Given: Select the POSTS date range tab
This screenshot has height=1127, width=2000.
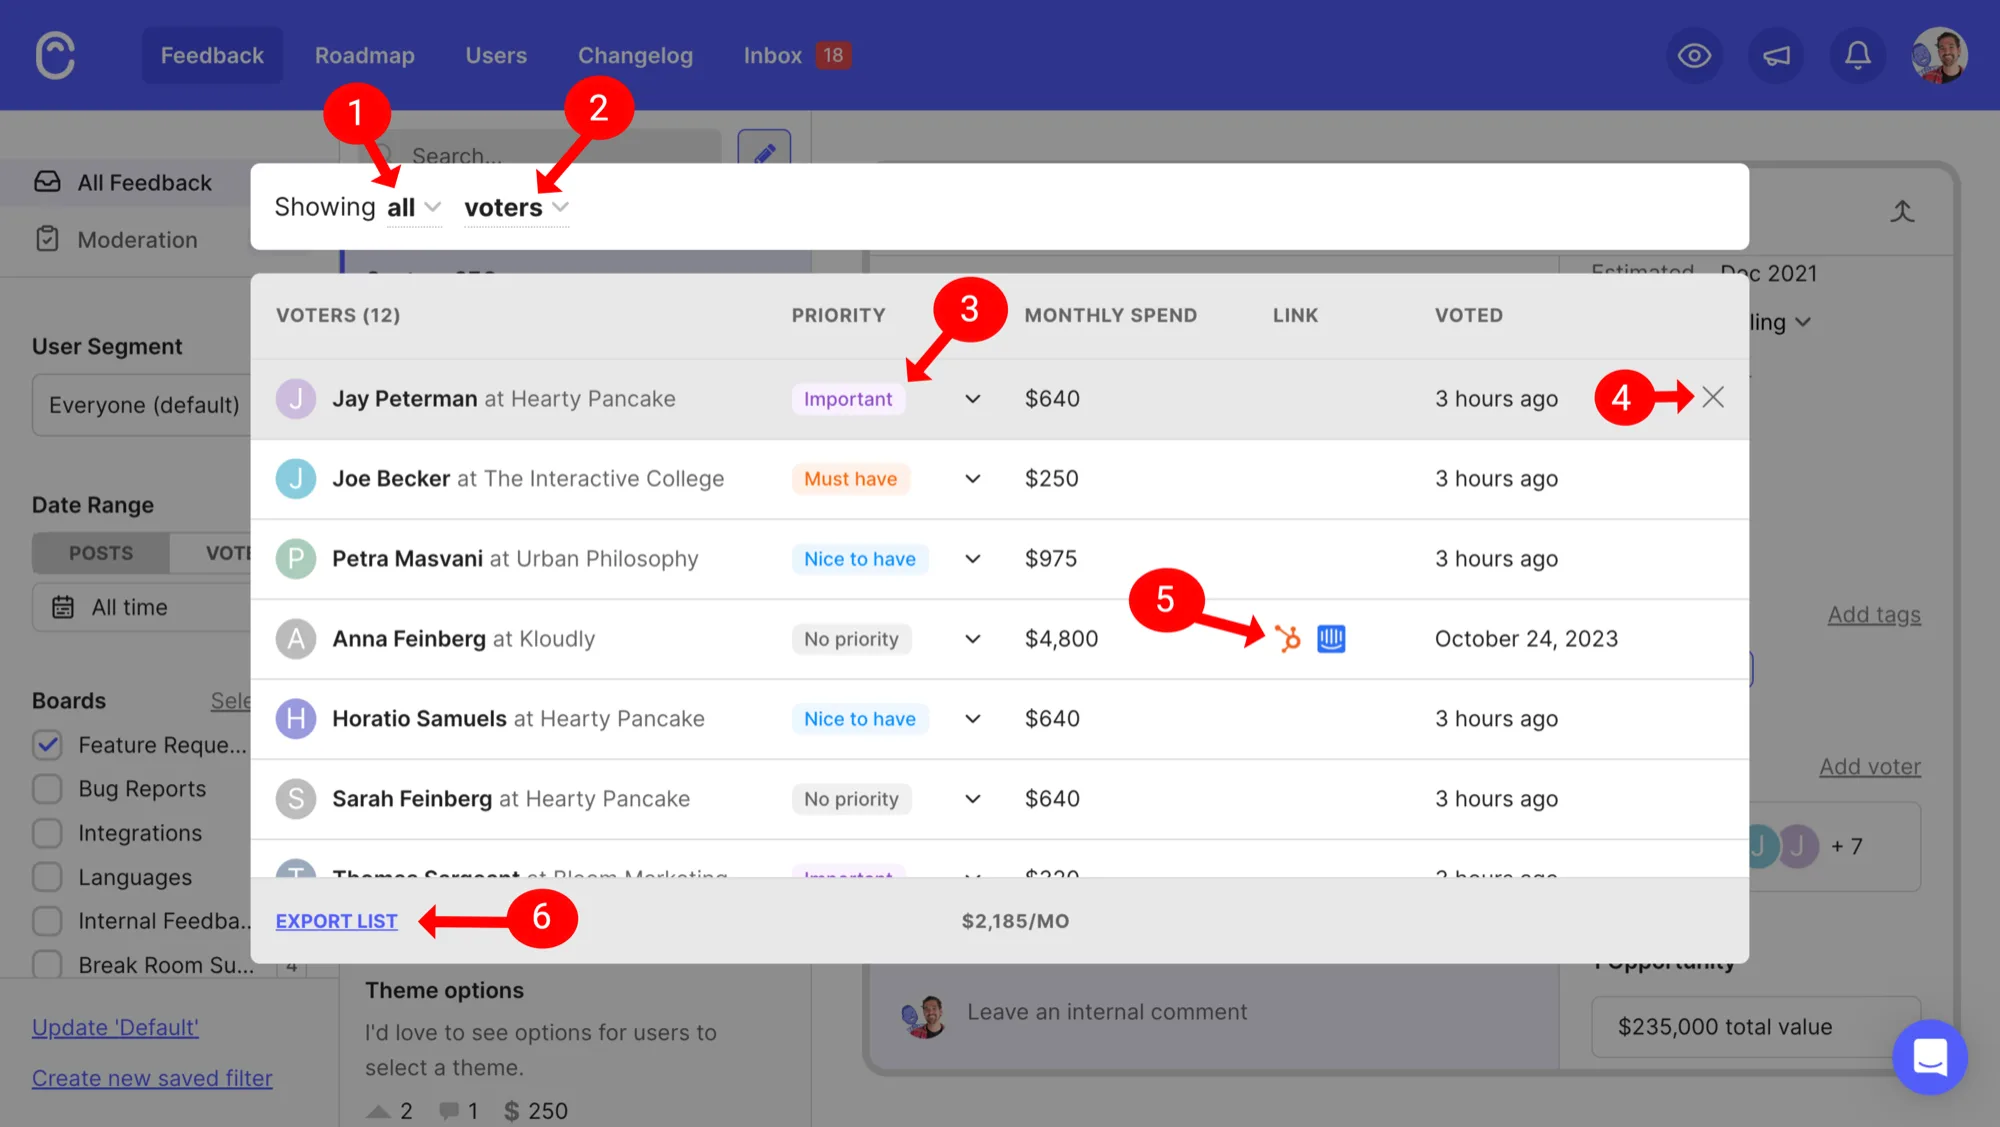Looking at the screenshot, I should [x=101, y=553].
